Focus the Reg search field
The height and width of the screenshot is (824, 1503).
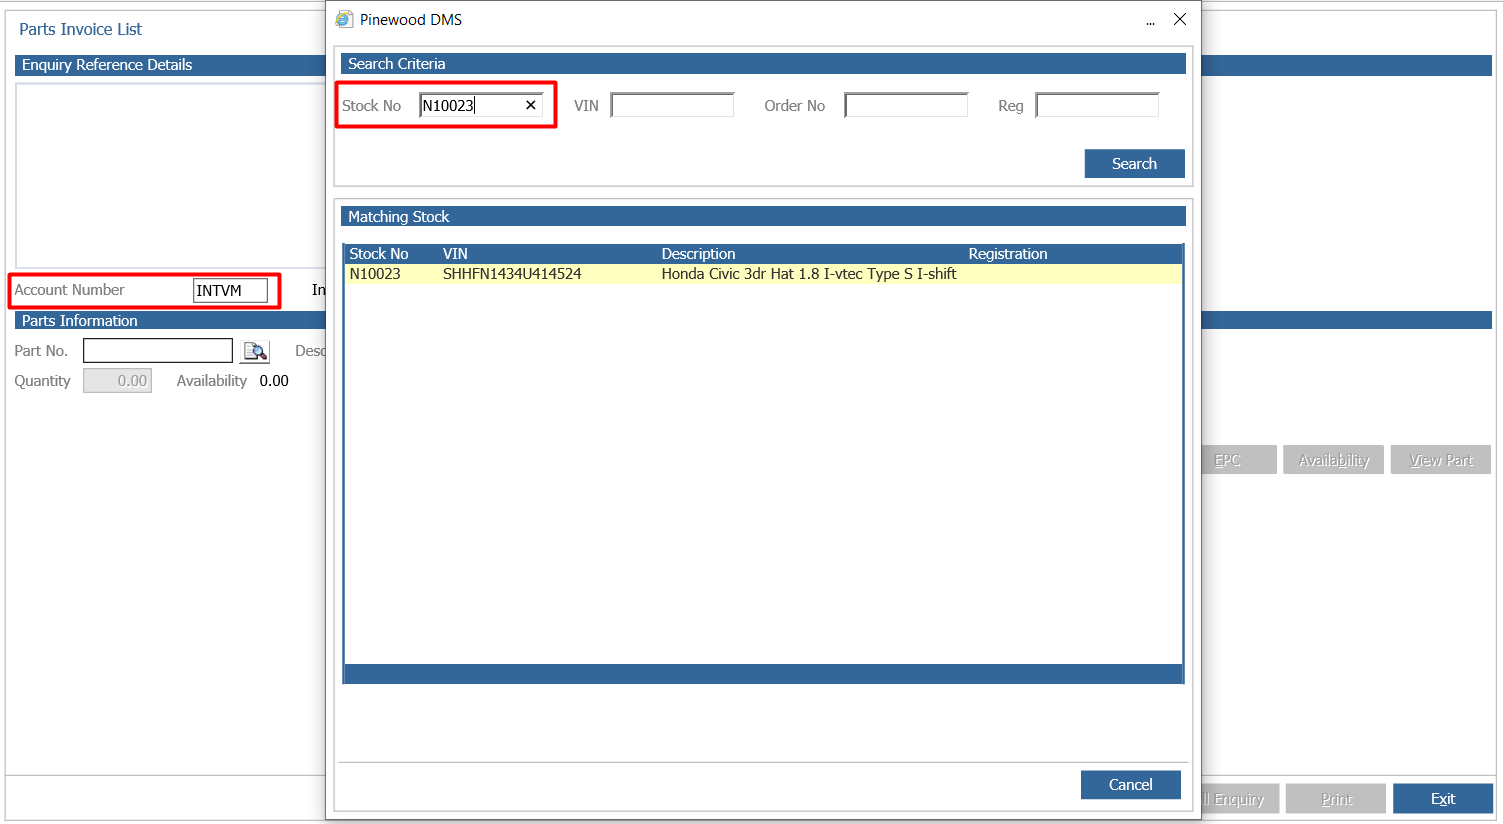(1097, 105)
